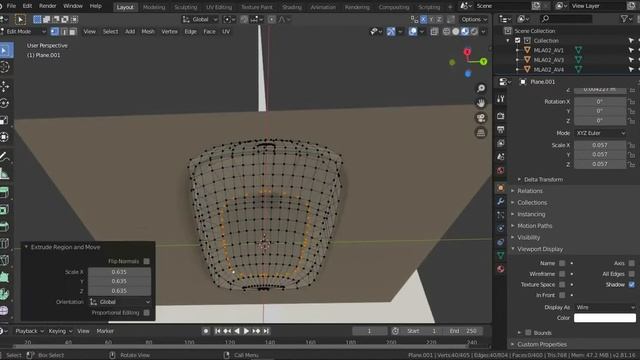Toggle Collection exclude checkbox in outliner
The height and width of the screenshot is (360, 640).
coord(518,40)
